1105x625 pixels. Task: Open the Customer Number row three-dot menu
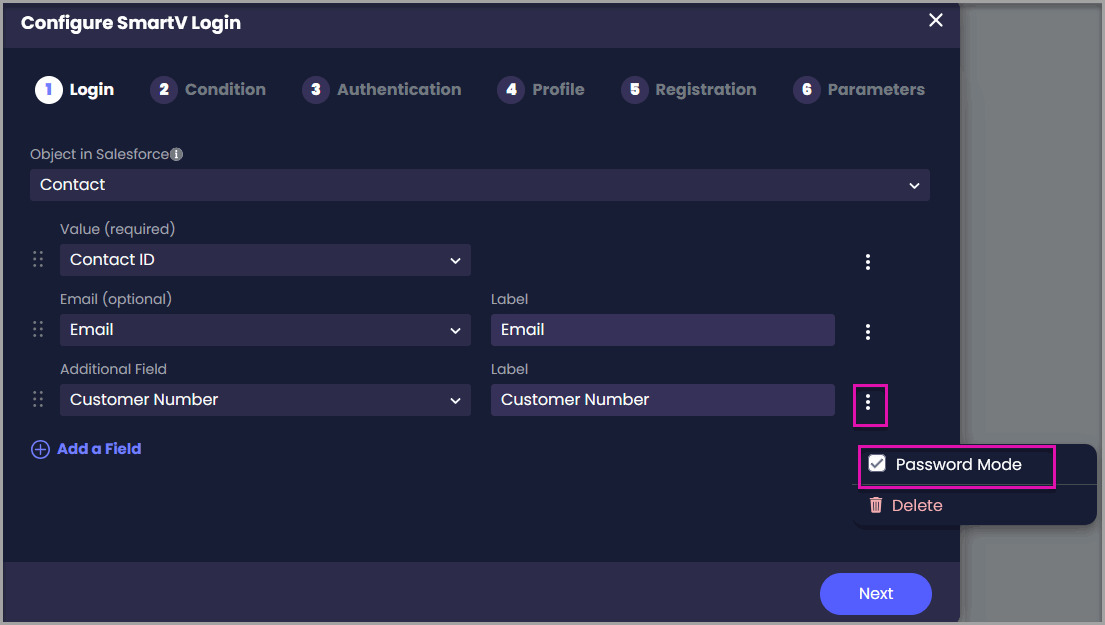point(868,402)
